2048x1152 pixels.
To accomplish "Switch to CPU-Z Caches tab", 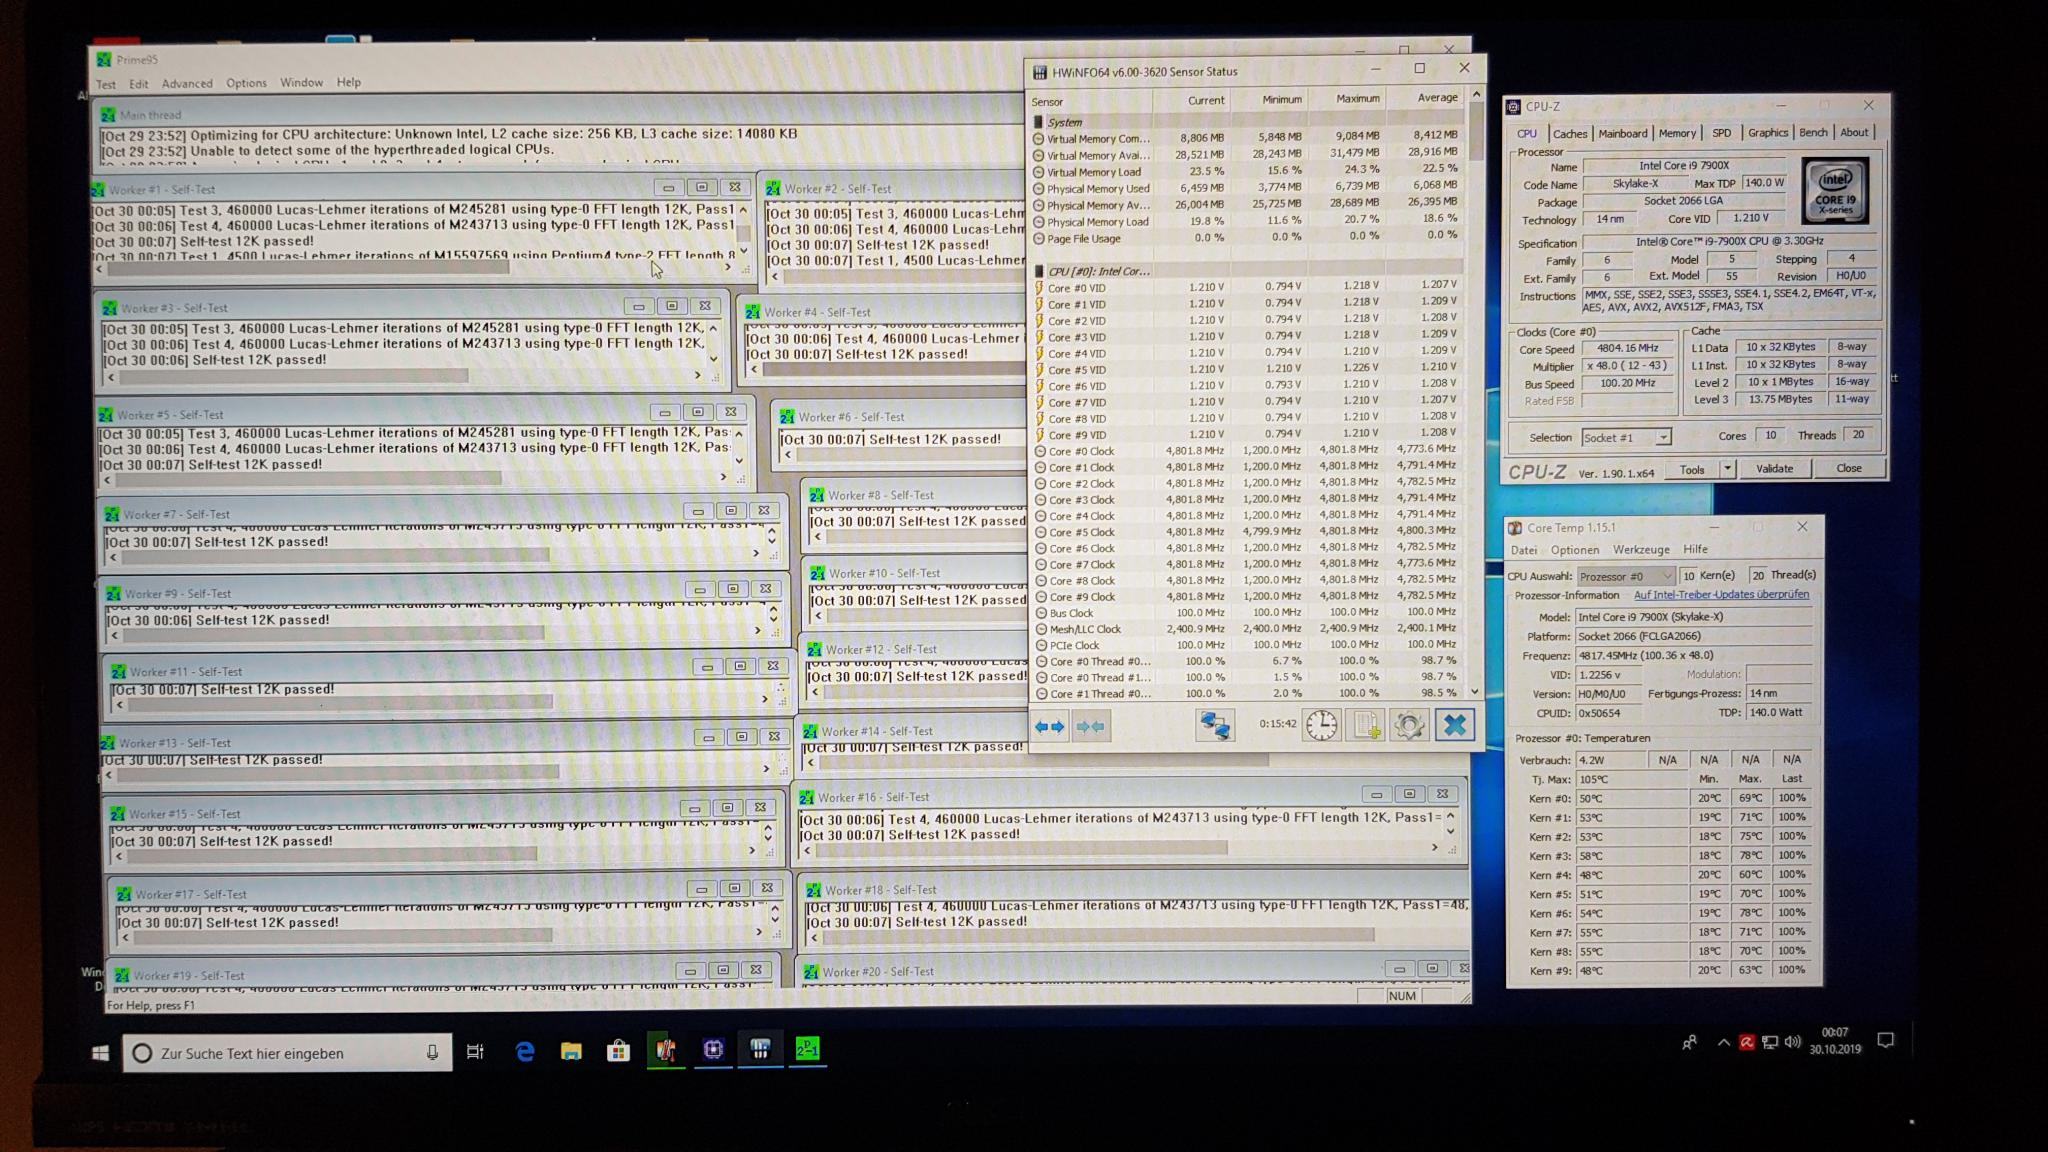I will [x=1569, y=133].
